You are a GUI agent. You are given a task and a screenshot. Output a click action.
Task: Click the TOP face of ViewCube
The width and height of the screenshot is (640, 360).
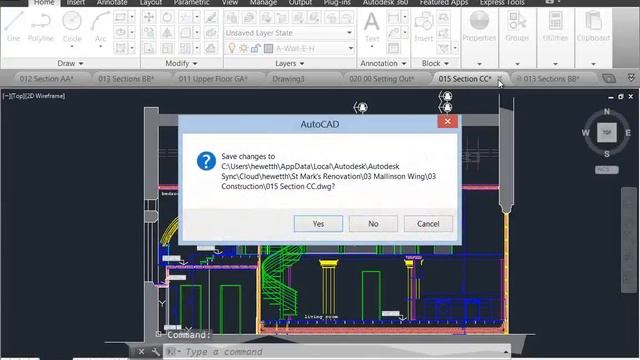point(607,133)
